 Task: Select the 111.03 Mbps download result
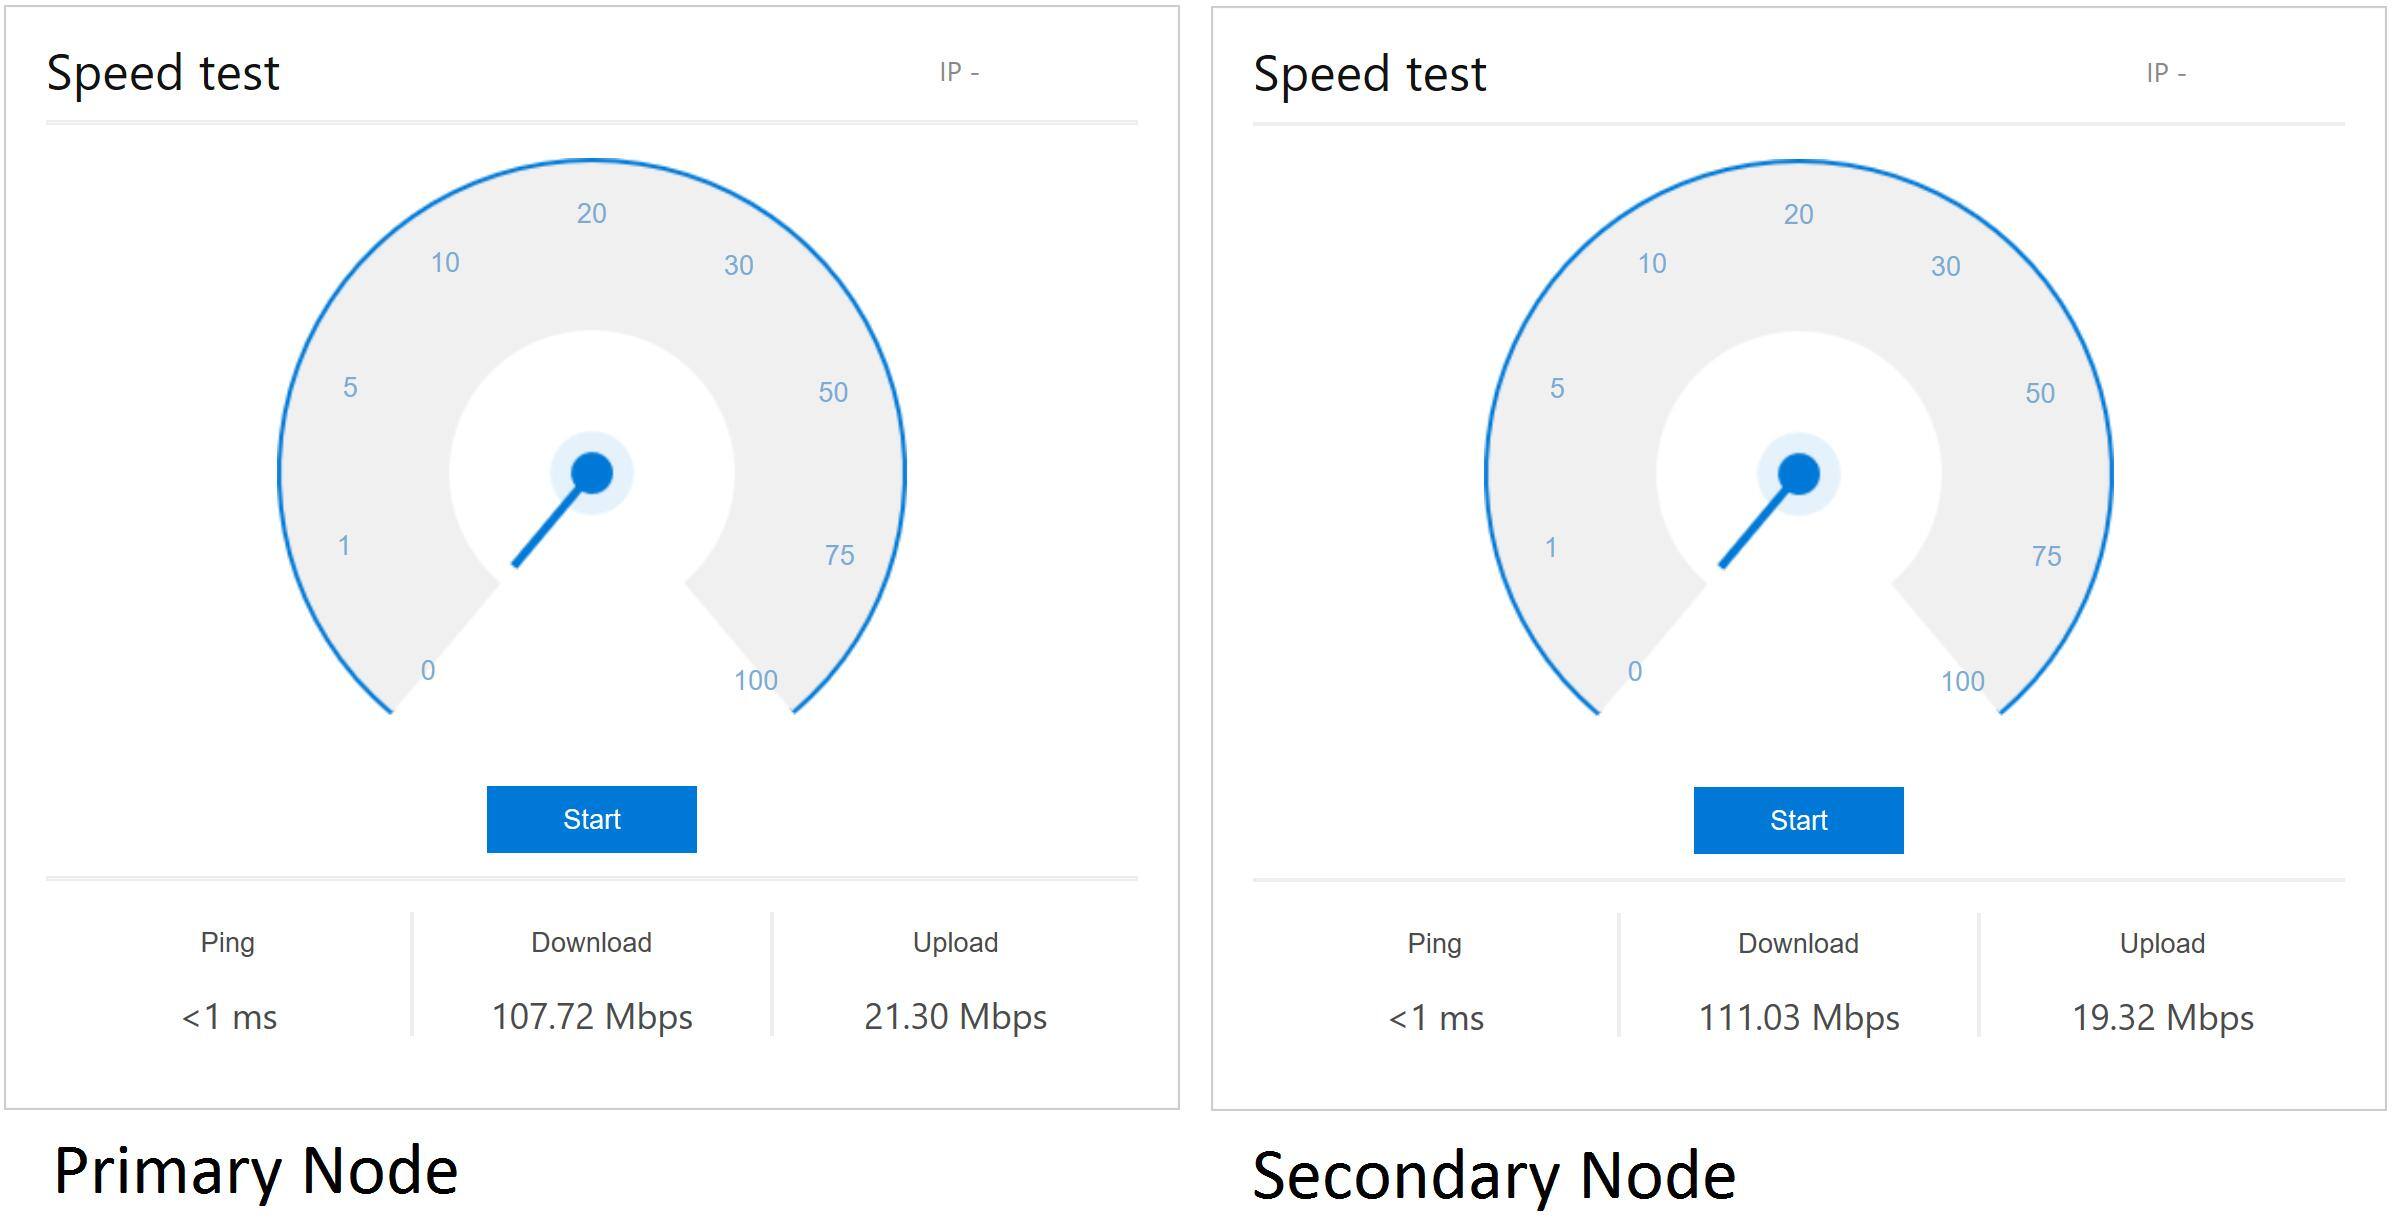click(x=1799, y=1018)
